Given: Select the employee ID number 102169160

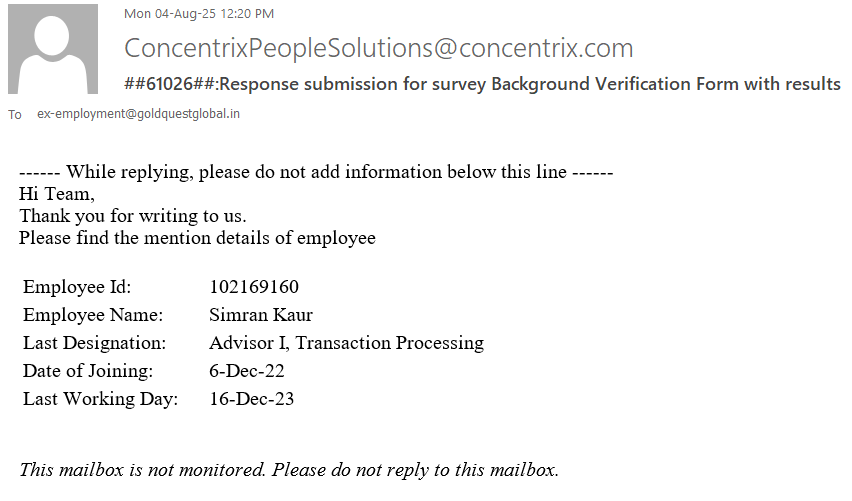Looking at the screenshot, I should [x=254, y=288].
